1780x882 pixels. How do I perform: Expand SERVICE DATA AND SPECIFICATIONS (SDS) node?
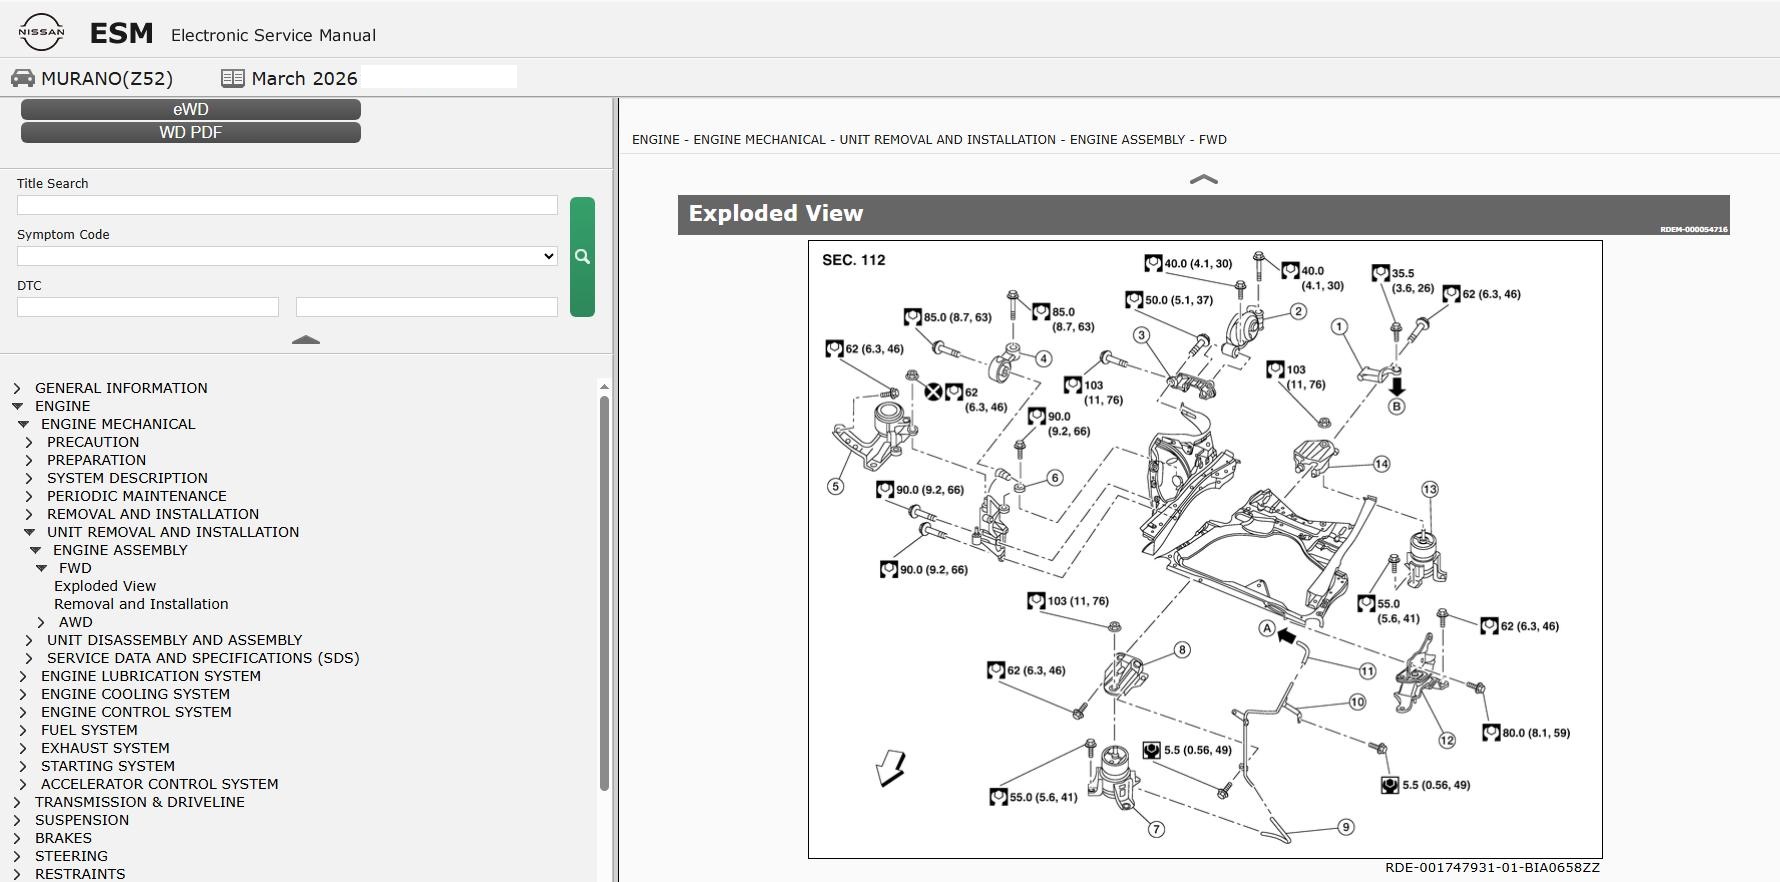point(29,658)
